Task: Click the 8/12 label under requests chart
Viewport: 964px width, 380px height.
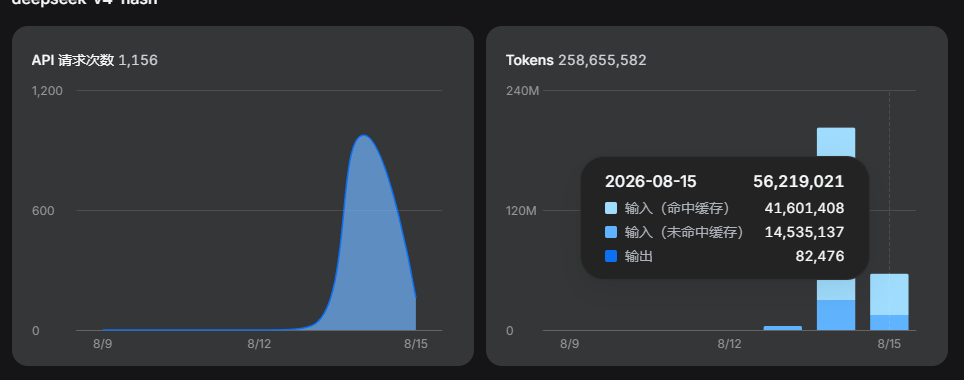Action: tap(259, 344)
